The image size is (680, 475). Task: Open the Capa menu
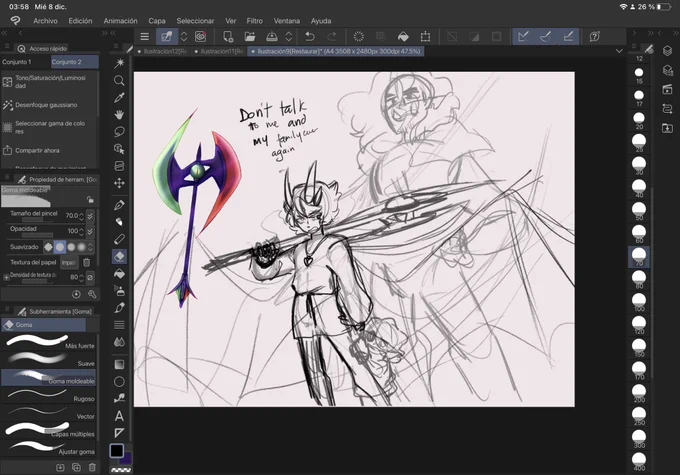(x=157, y=21)
